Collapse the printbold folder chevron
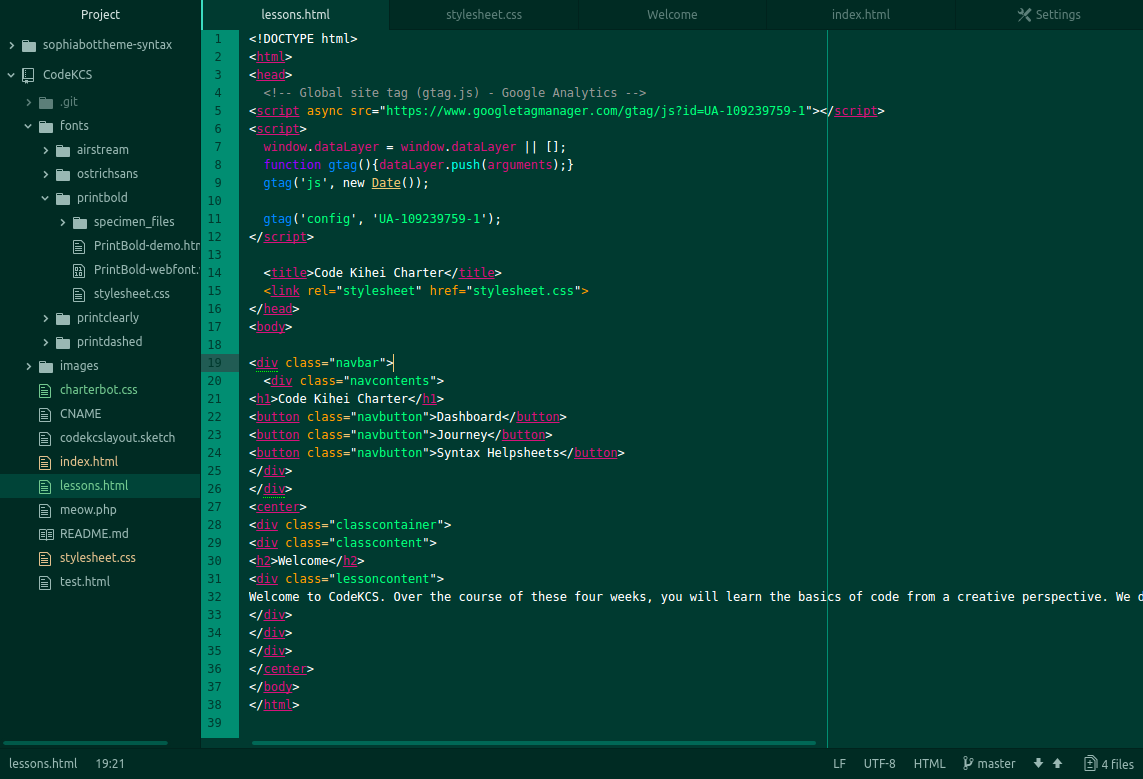 click(45, 198)
